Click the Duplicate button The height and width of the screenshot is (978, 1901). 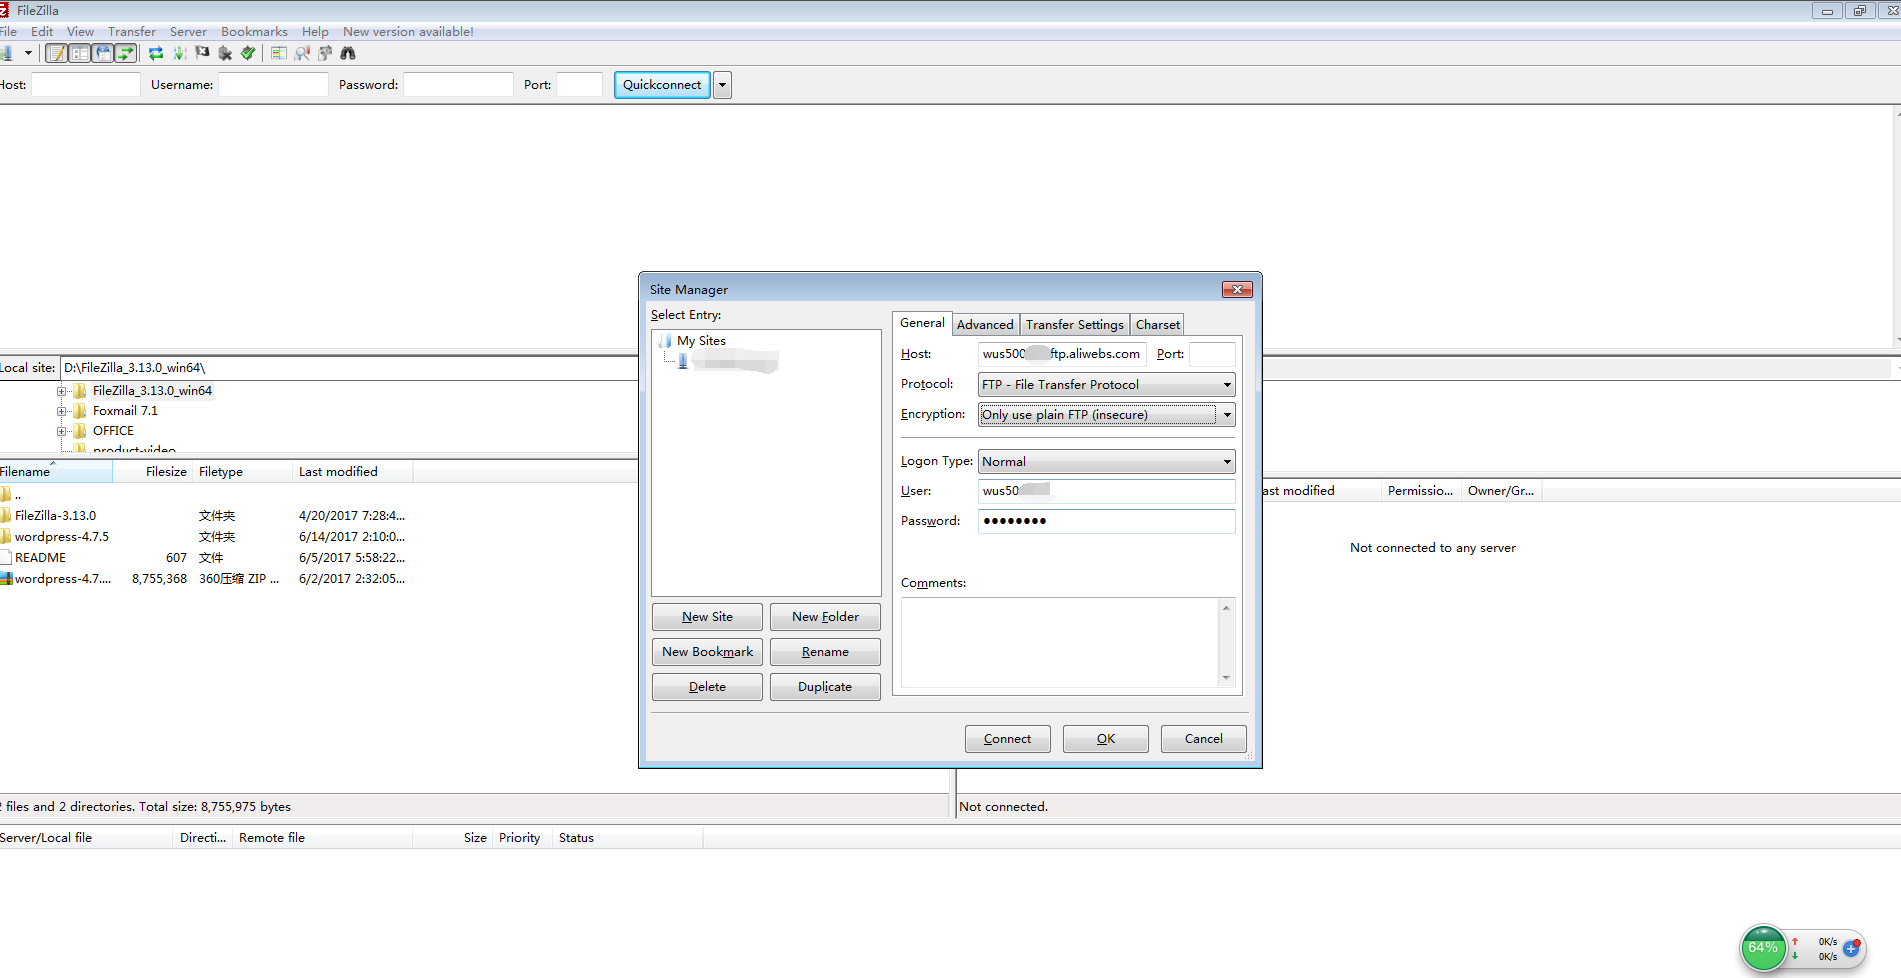coord(825,687)
